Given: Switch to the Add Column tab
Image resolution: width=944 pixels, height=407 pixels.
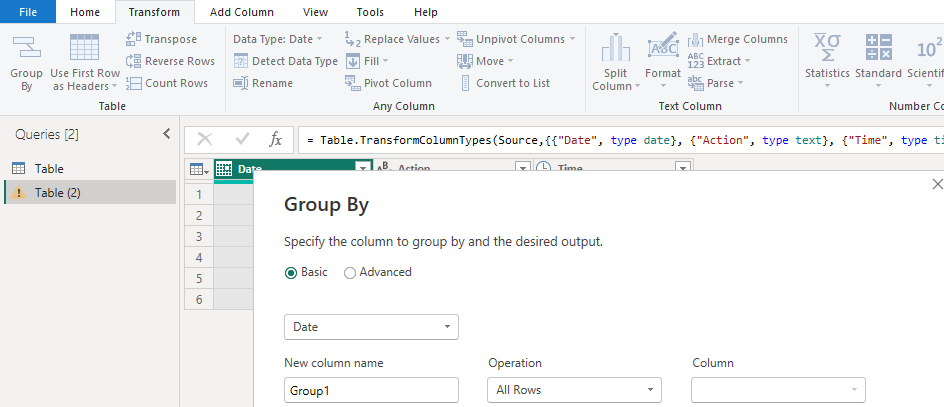Looking at the screenshot, I should pos(241,11).
